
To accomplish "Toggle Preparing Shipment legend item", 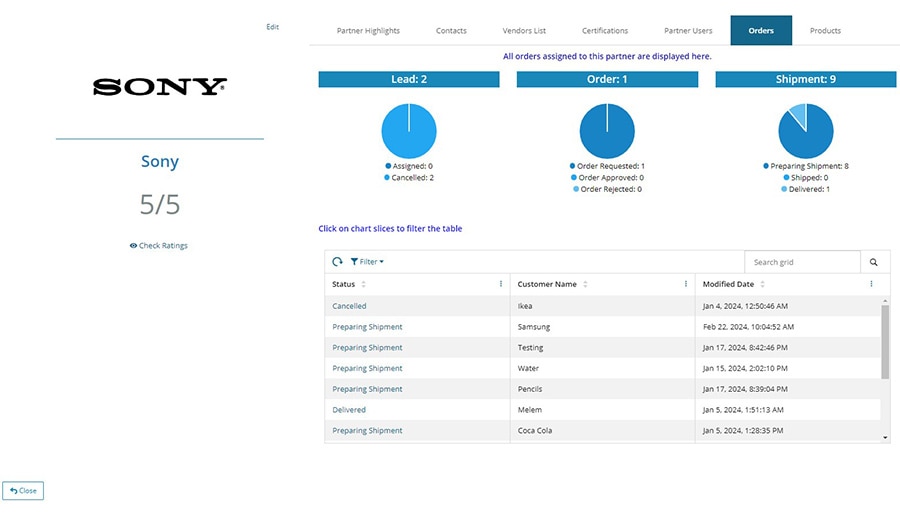I will (806, 166).
